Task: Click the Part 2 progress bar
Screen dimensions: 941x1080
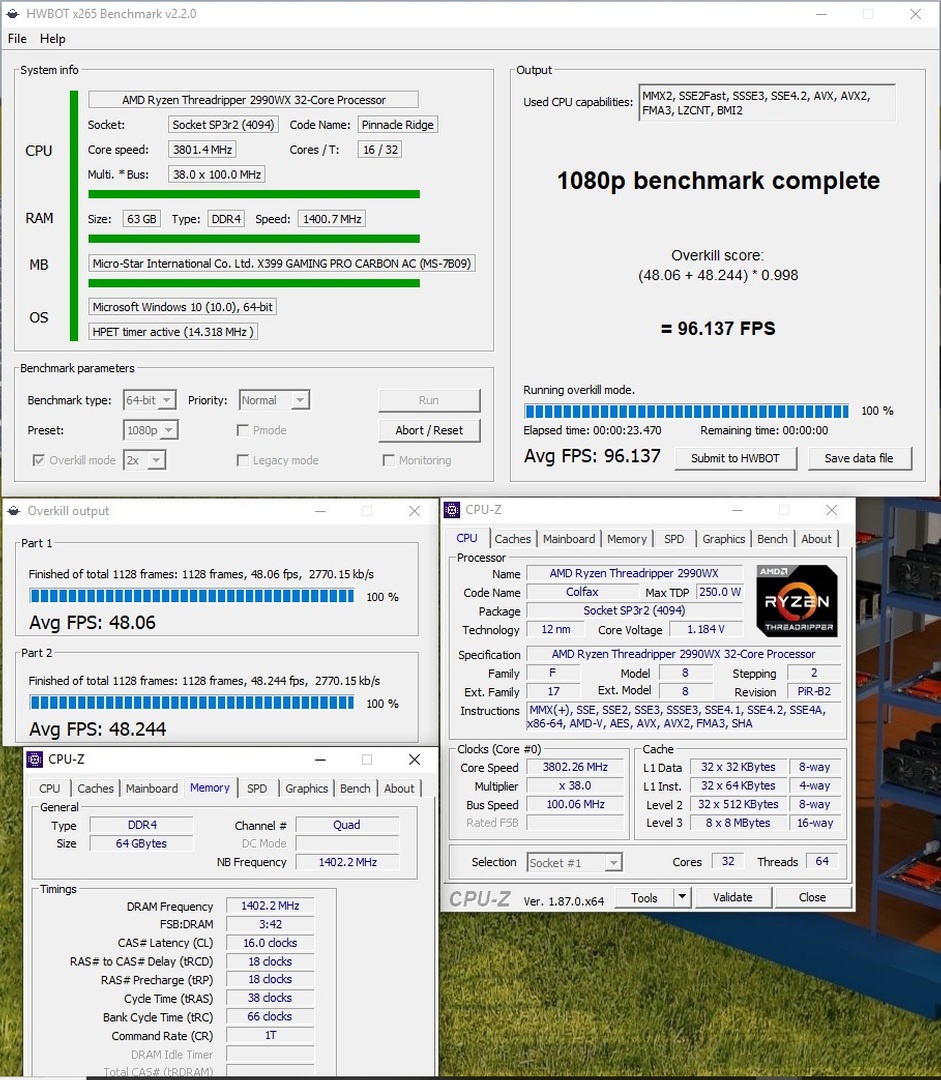Action: (x=192, y=703)
